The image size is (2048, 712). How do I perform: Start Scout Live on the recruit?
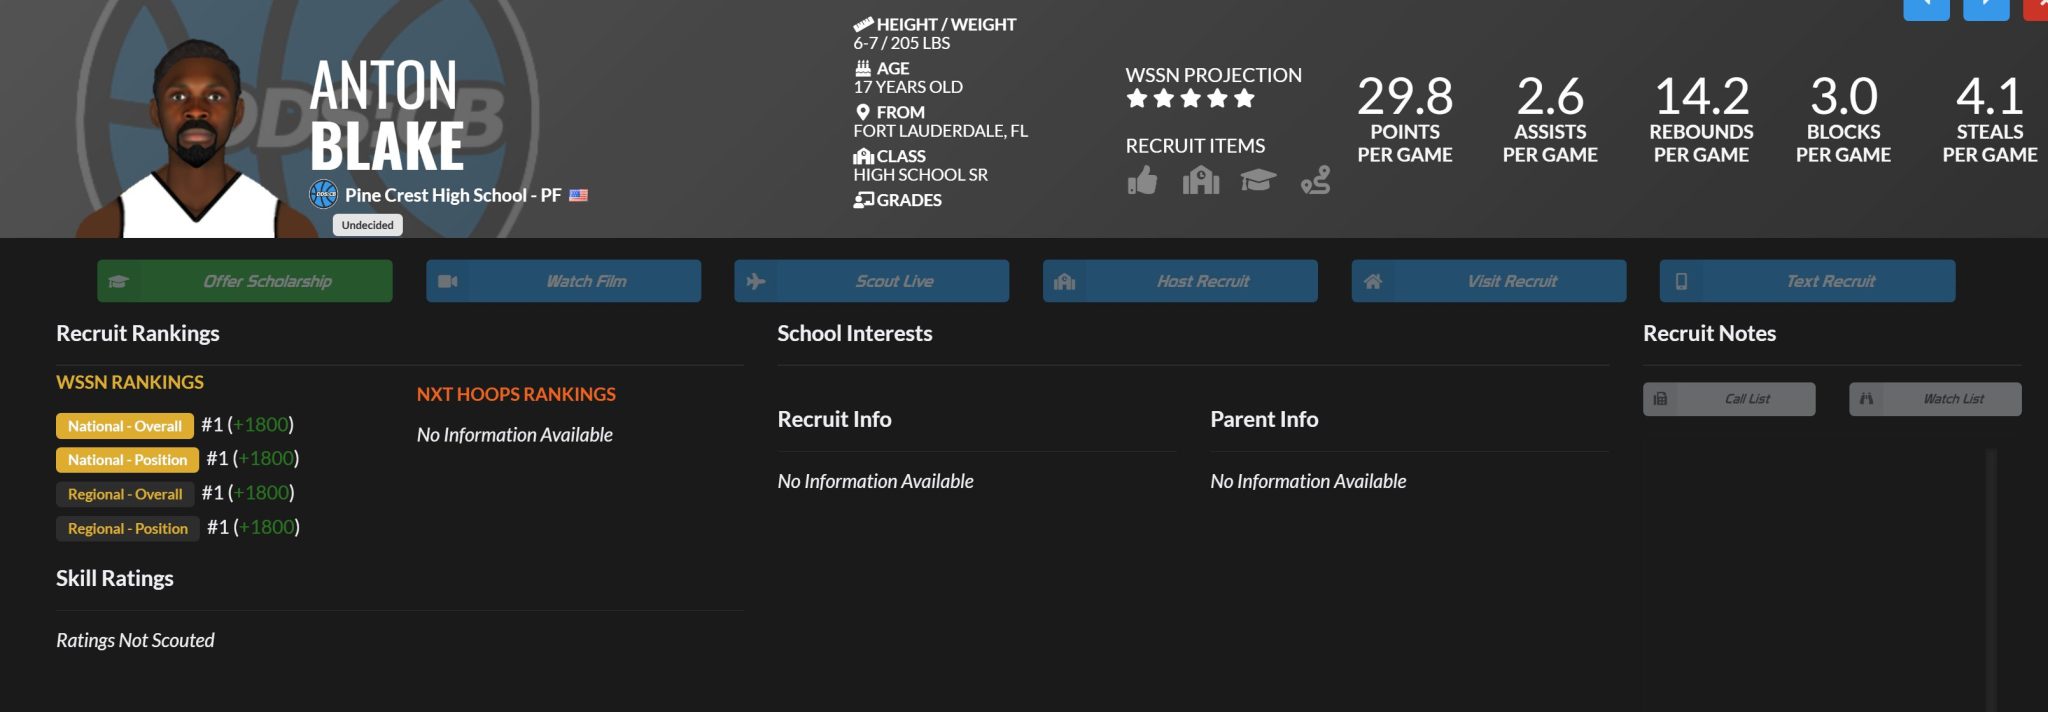872,281
